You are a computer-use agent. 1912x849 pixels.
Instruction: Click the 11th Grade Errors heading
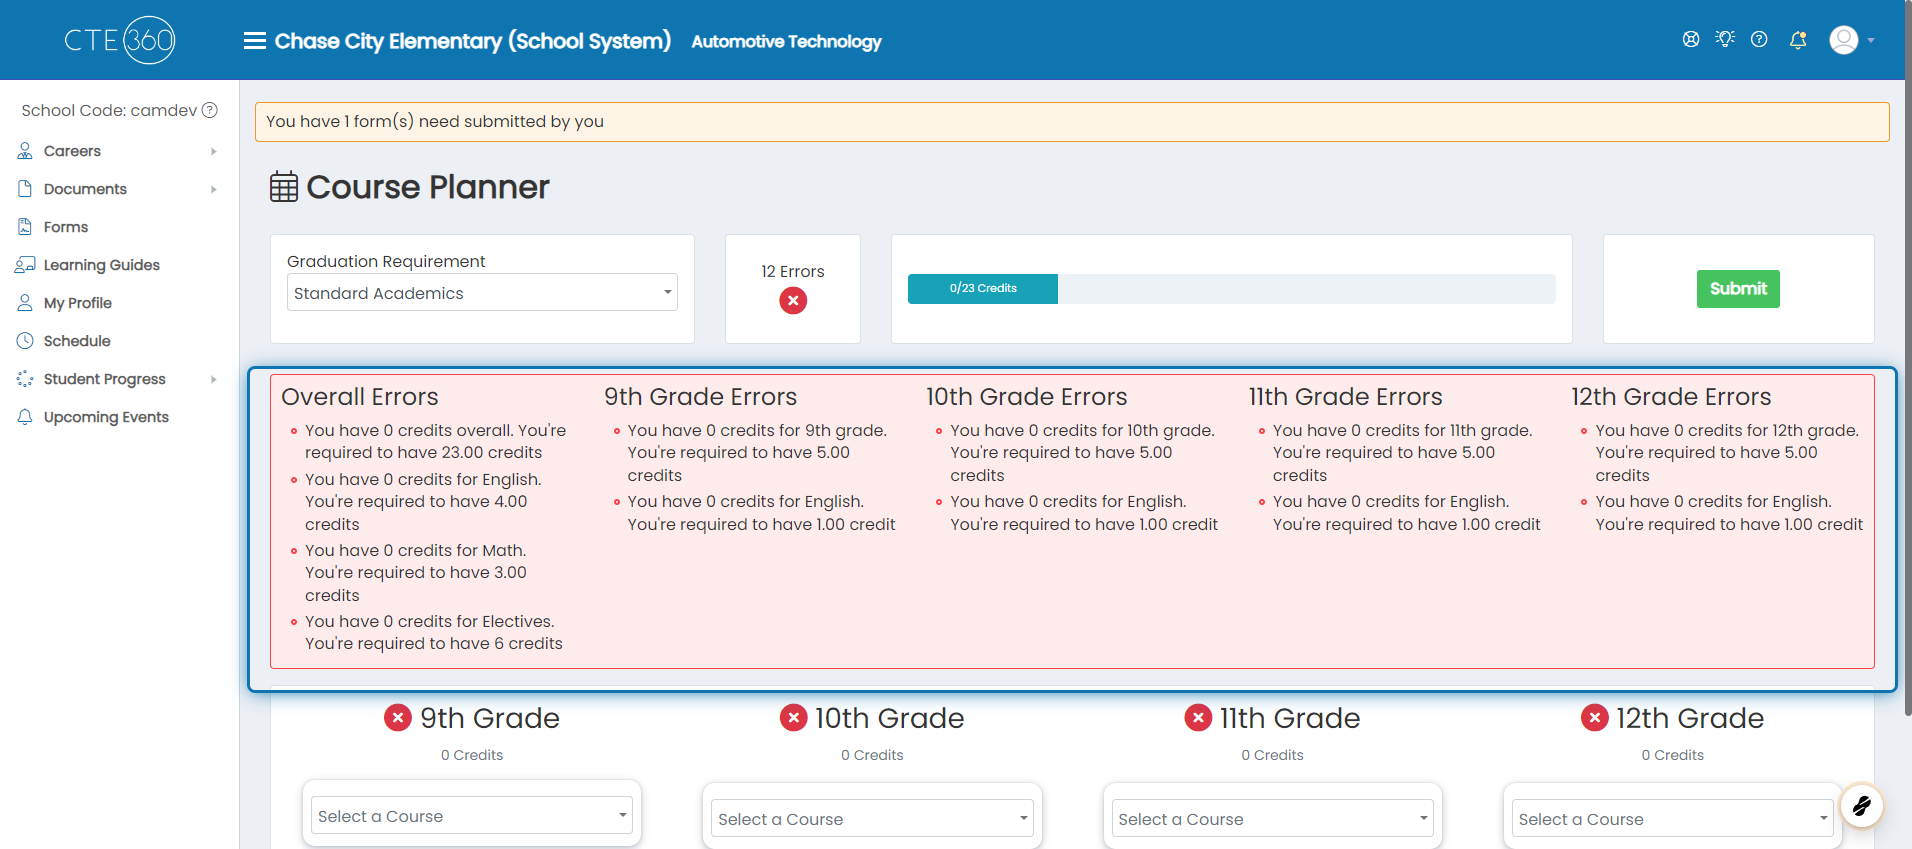click(x=1346, y=397)
